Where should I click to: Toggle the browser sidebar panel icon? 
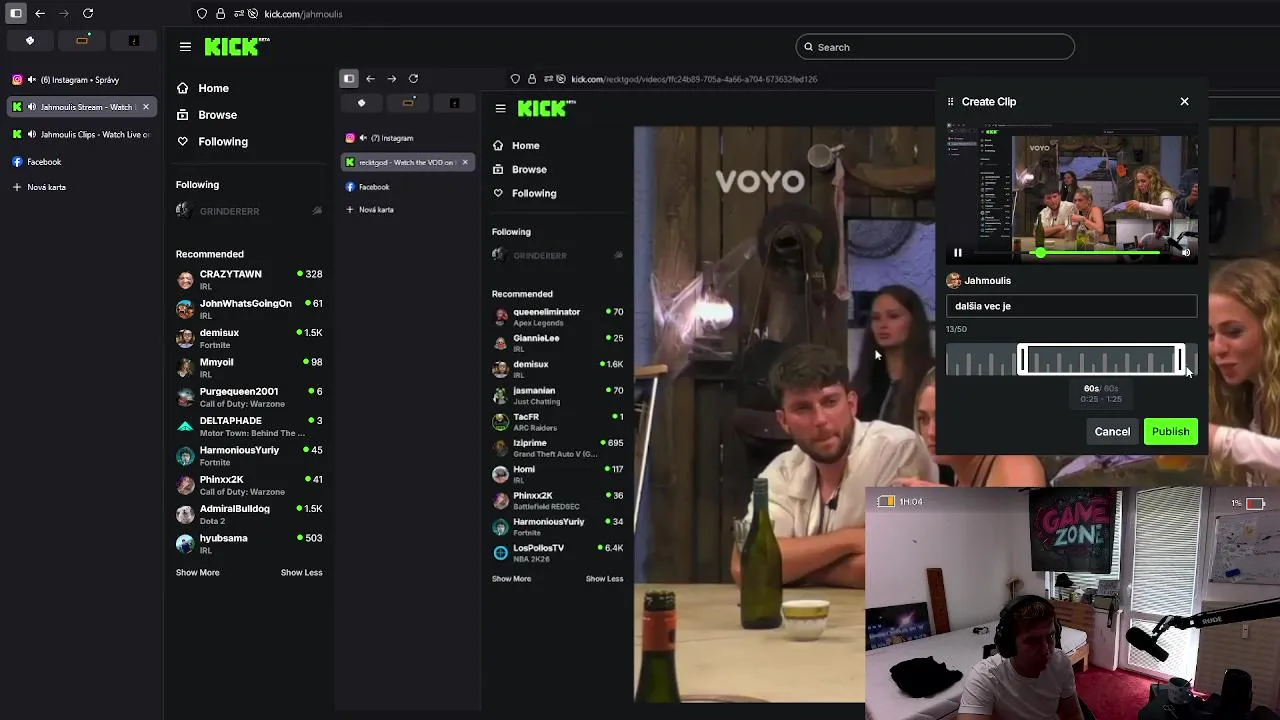pyautogui.click(x=16, y=13)
